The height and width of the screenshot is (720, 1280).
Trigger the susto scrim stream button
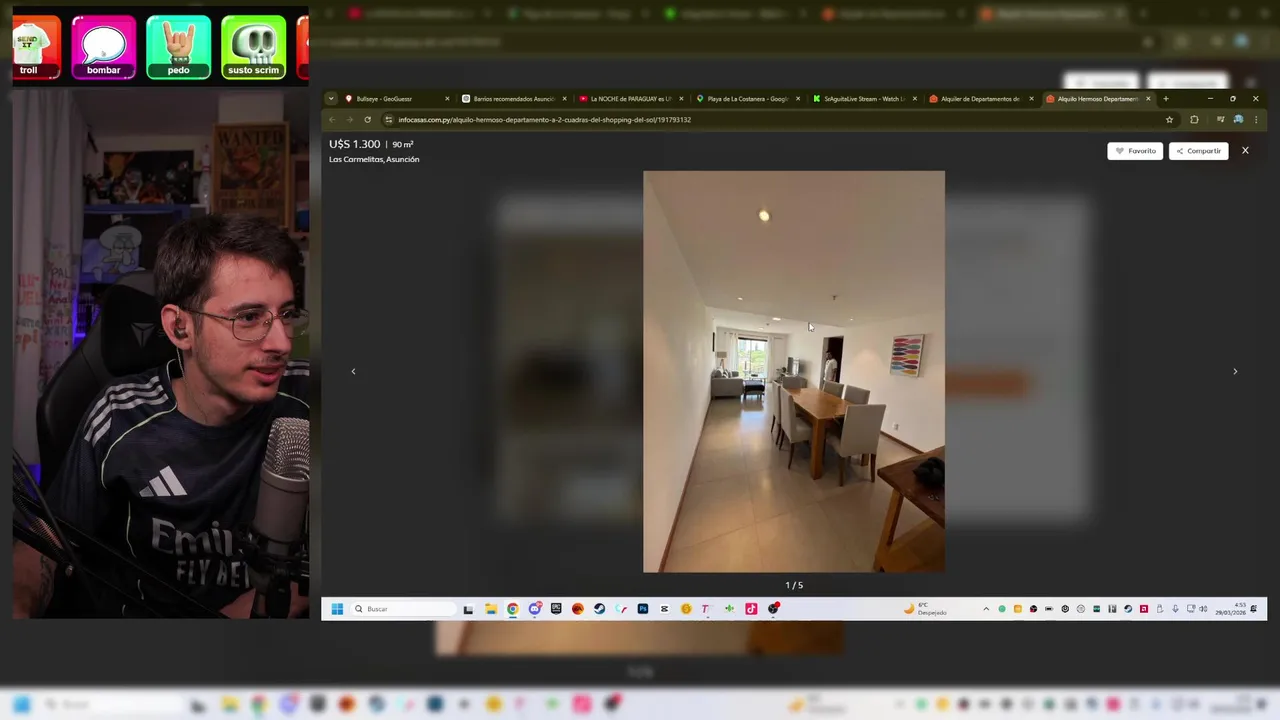254,47
